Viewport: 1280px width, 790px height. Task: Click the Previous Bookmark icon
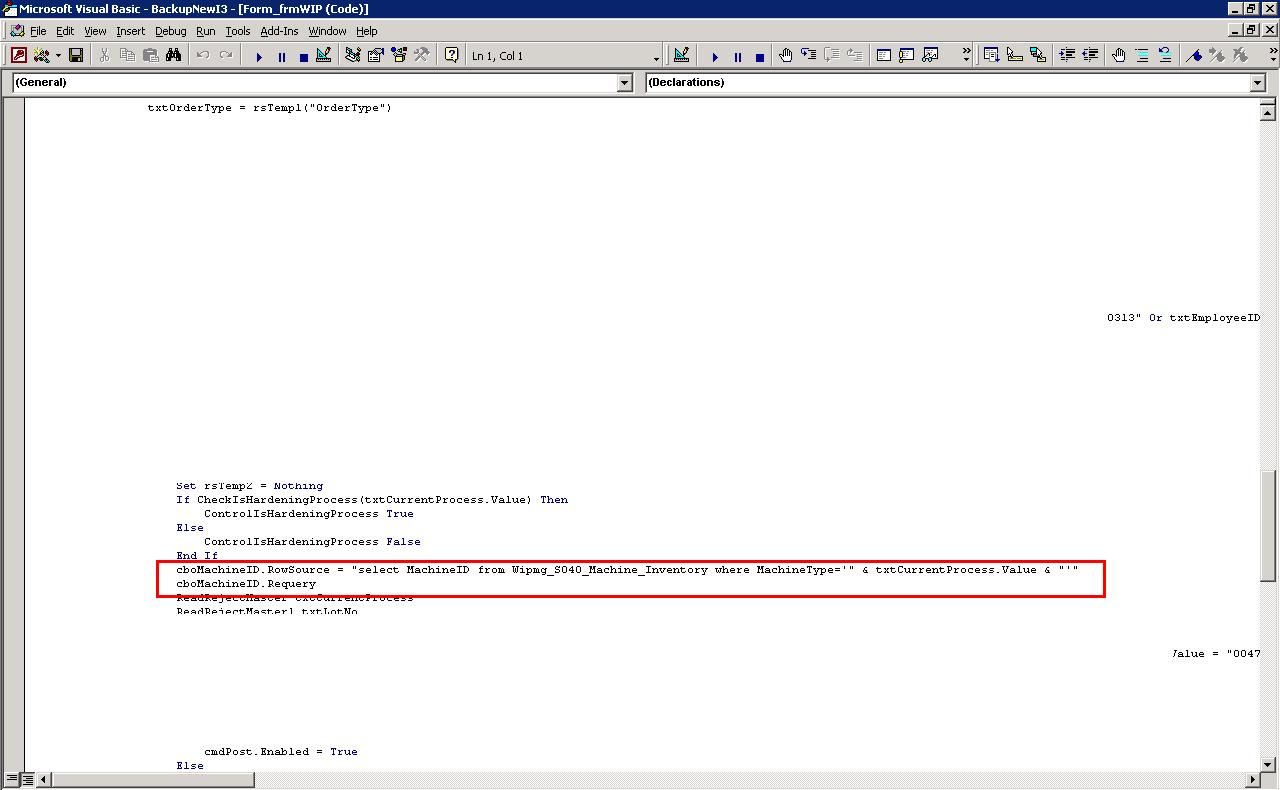[x=1240, y=56]
